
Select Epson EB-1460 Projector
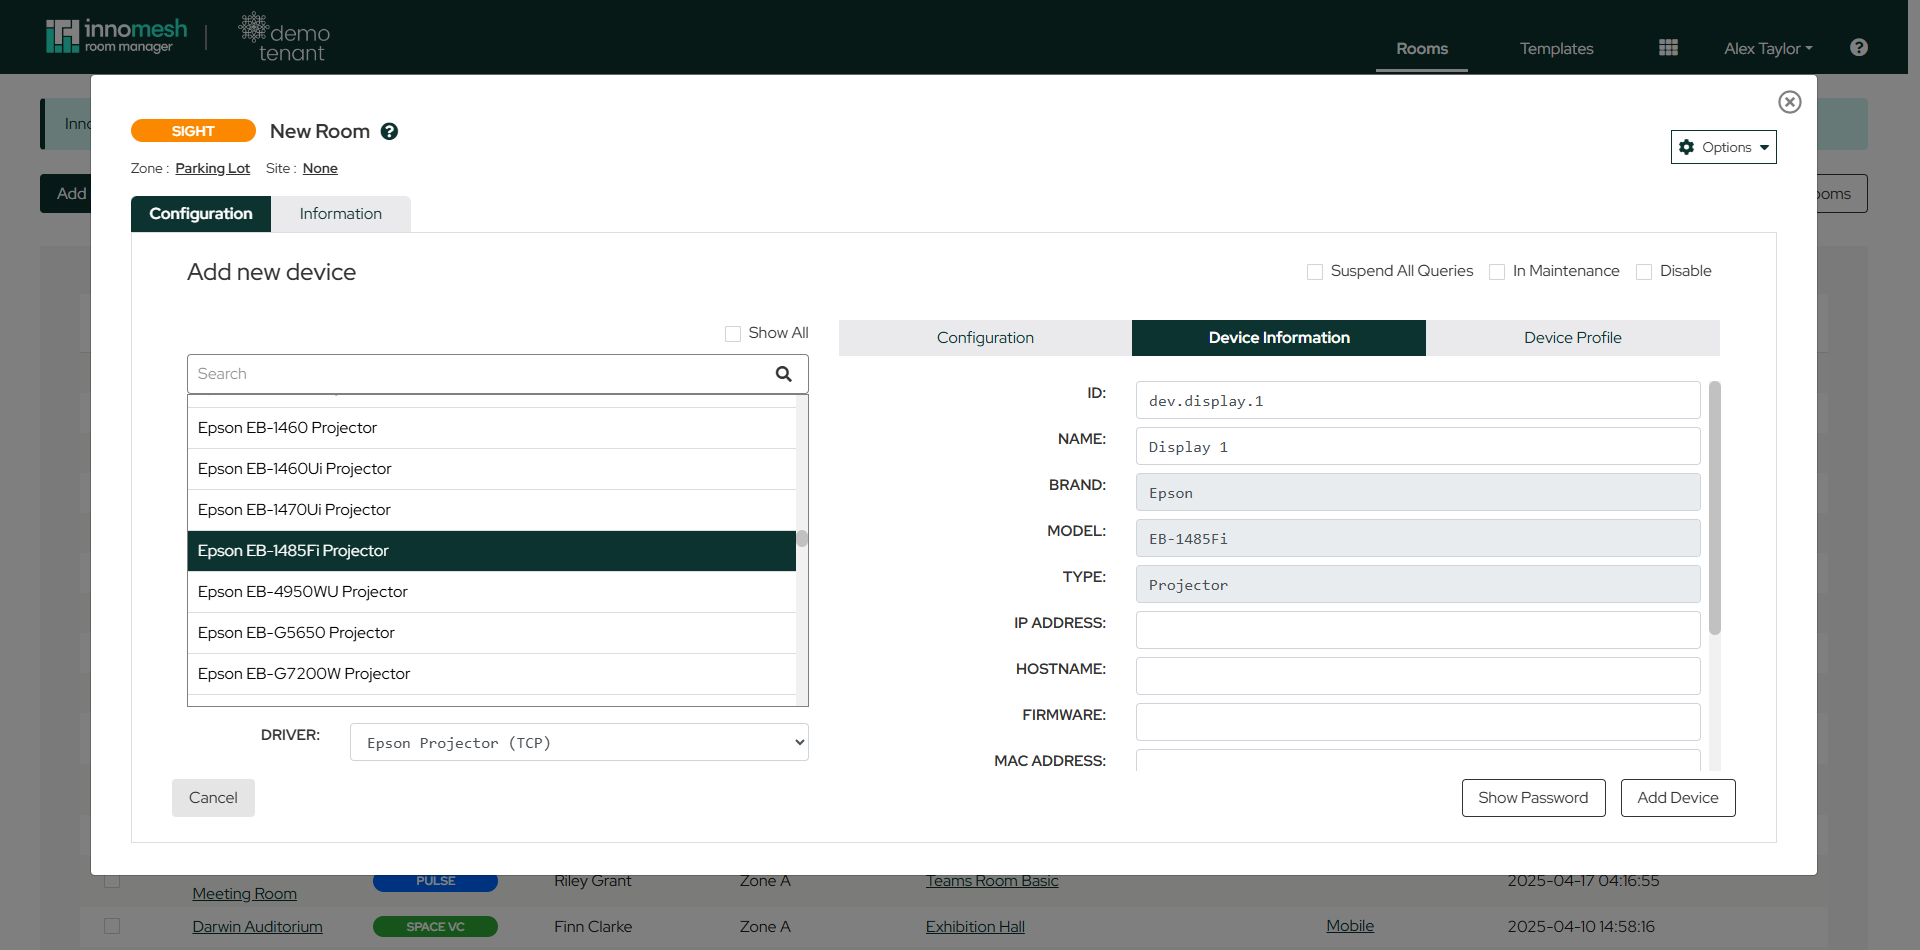coord(492,428)
